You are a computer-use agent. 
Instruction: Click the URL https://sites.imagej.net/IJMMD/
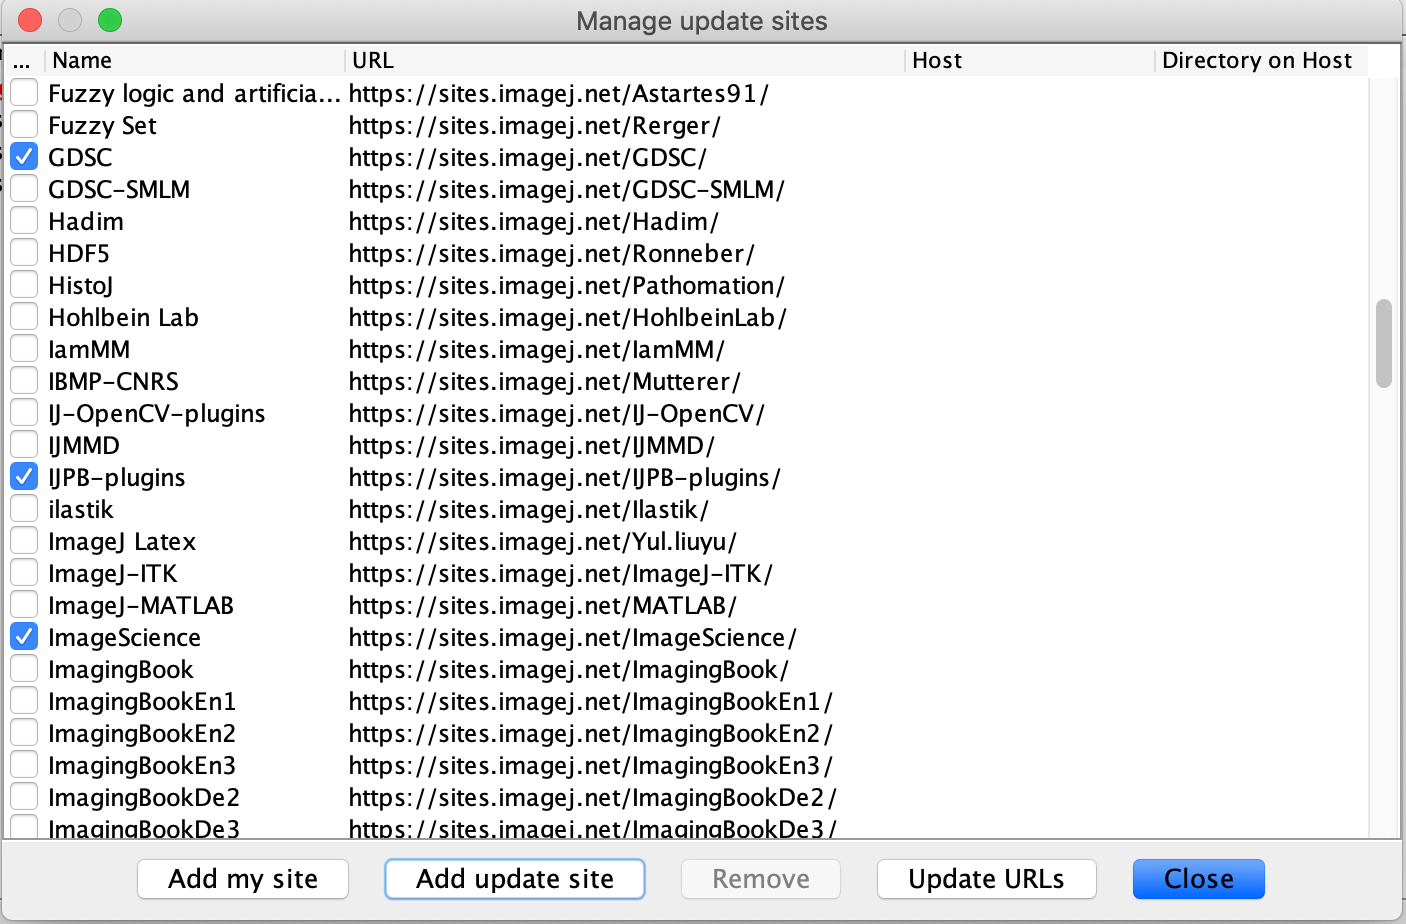tap(532, 445)
